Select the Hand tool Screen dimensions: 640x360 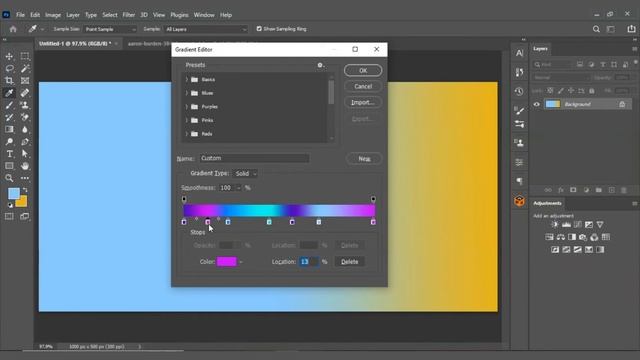(25, 166)
